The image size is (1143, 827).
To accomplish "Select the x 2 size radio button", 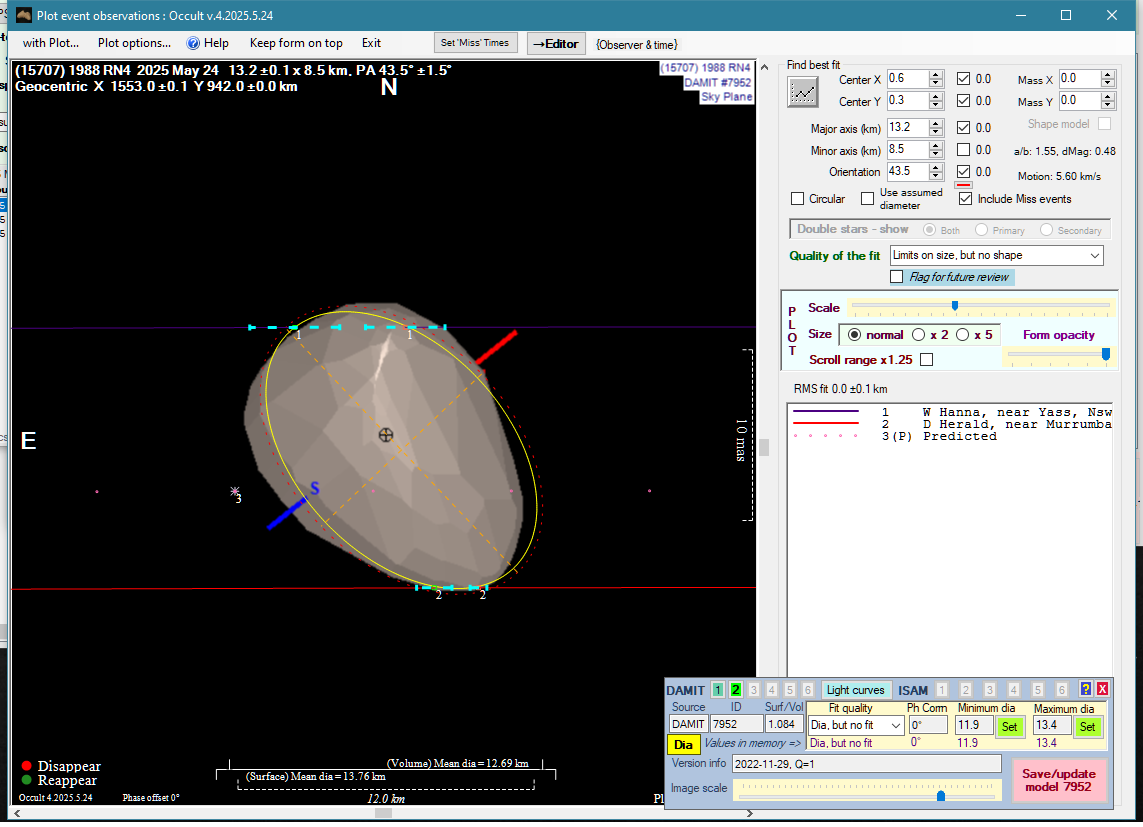I will click(x=918, y=335).
